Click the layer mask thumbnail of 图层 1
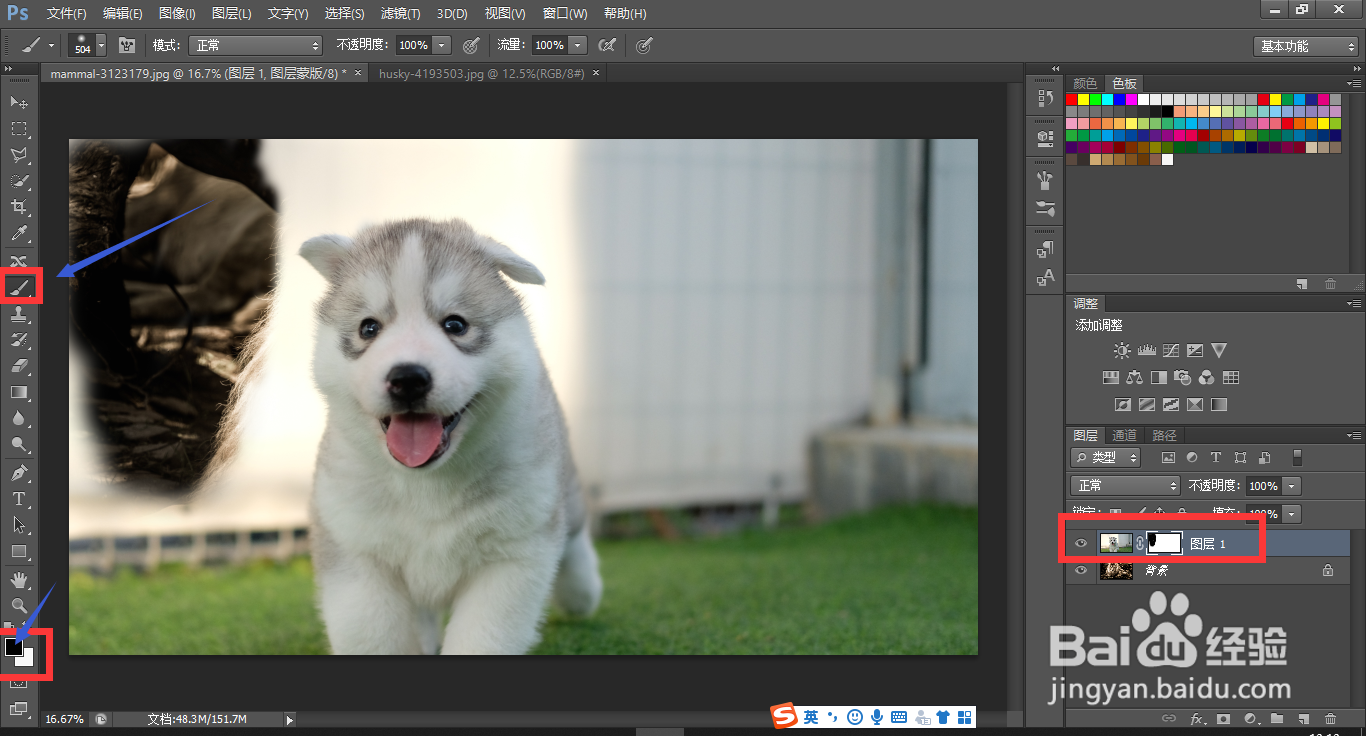 click(1163, 543)
